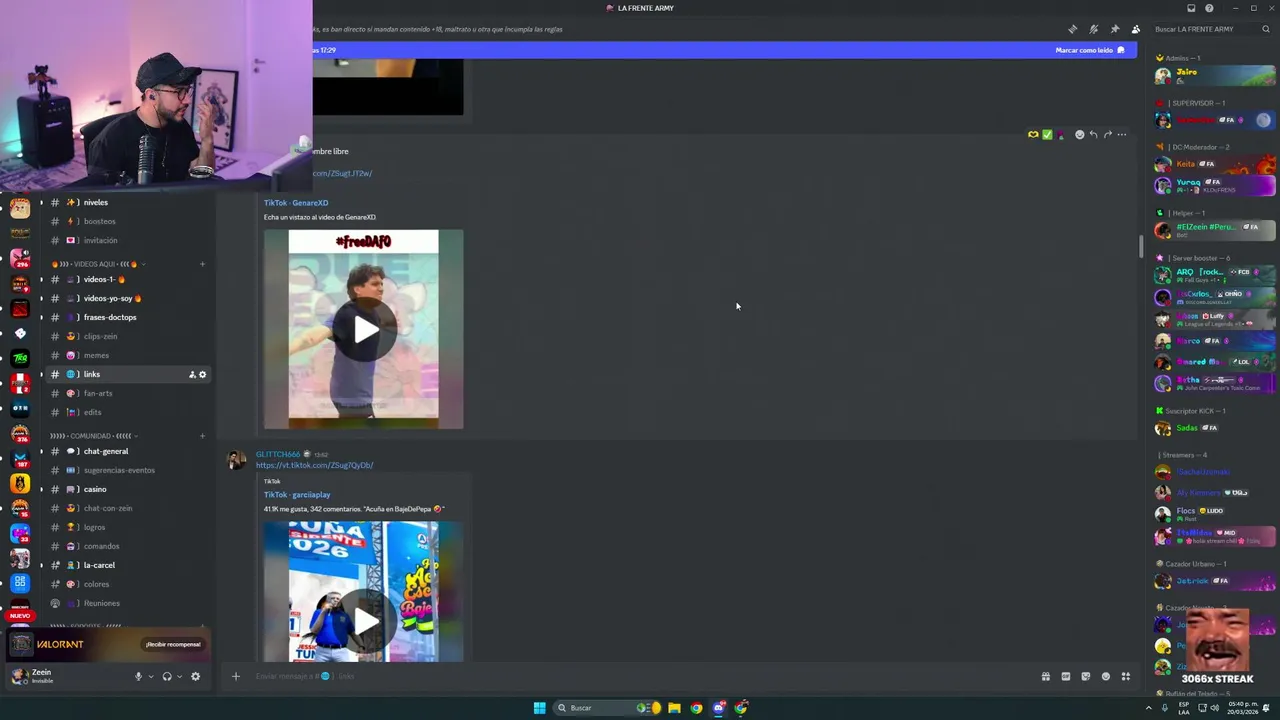The width and height of the screenshot is (1280, 720).
Task: Open the boosteos channel
Action: (x=128, y=221)
